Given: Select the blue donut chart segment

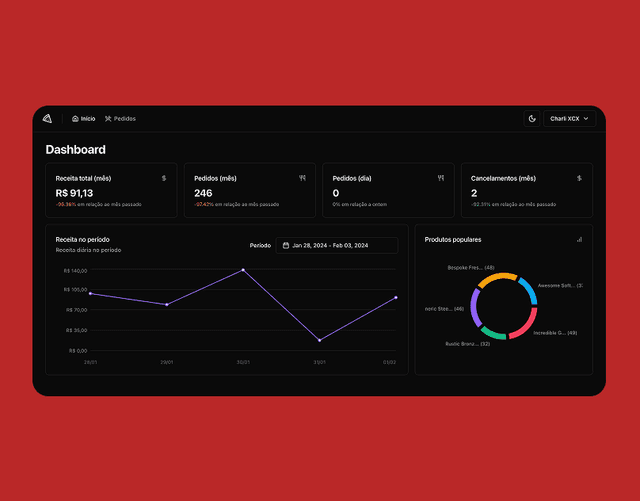Looking at the screenshot, I should (x=529, y=291).
